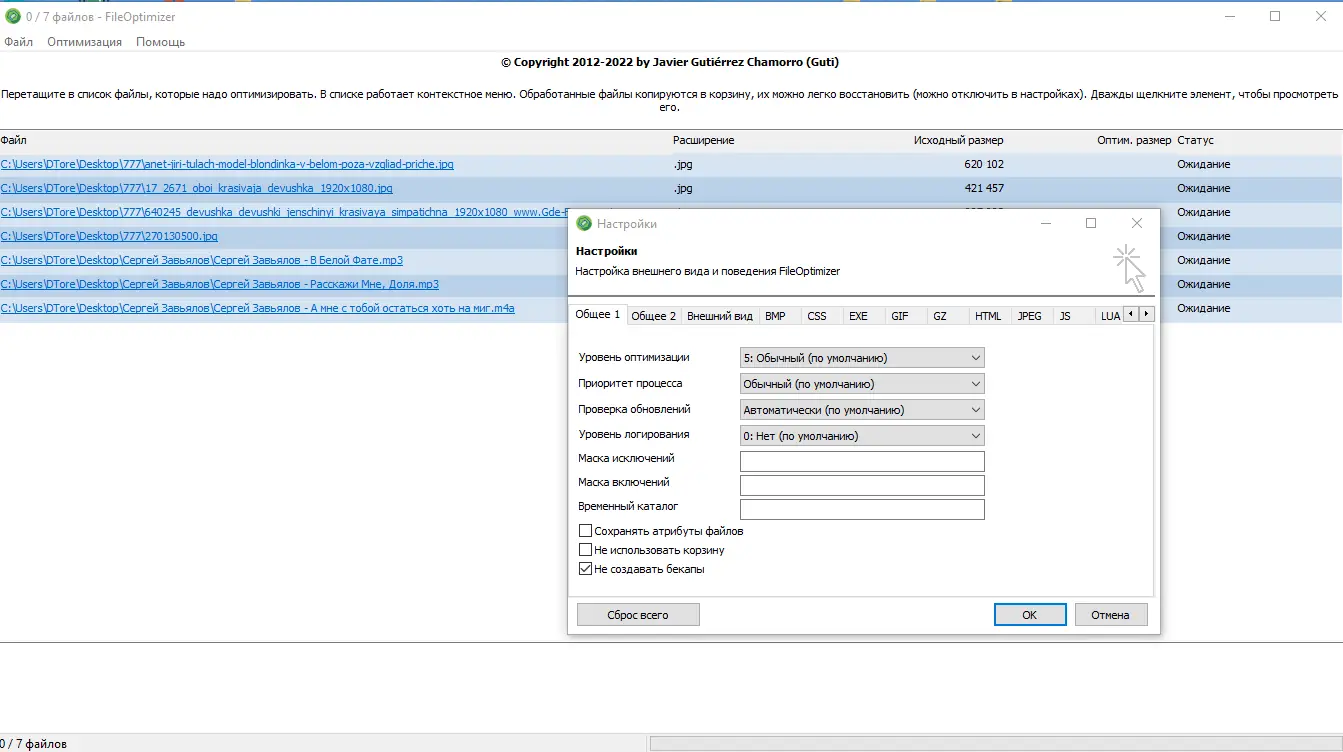The image size is (1343, 752).
Task: Click the В Белой Фате.mp3 file link
Action: [201, 260]
